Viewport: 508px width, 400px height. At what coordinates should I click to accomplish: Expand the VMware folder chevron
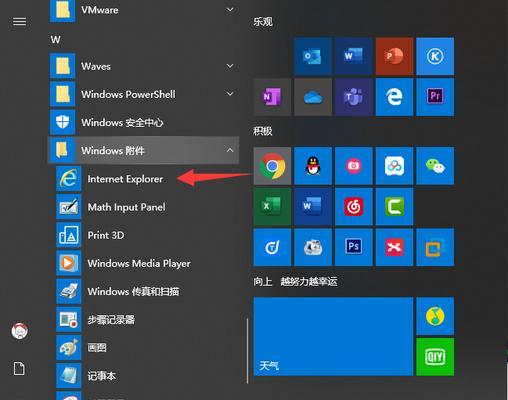[230, 10]
